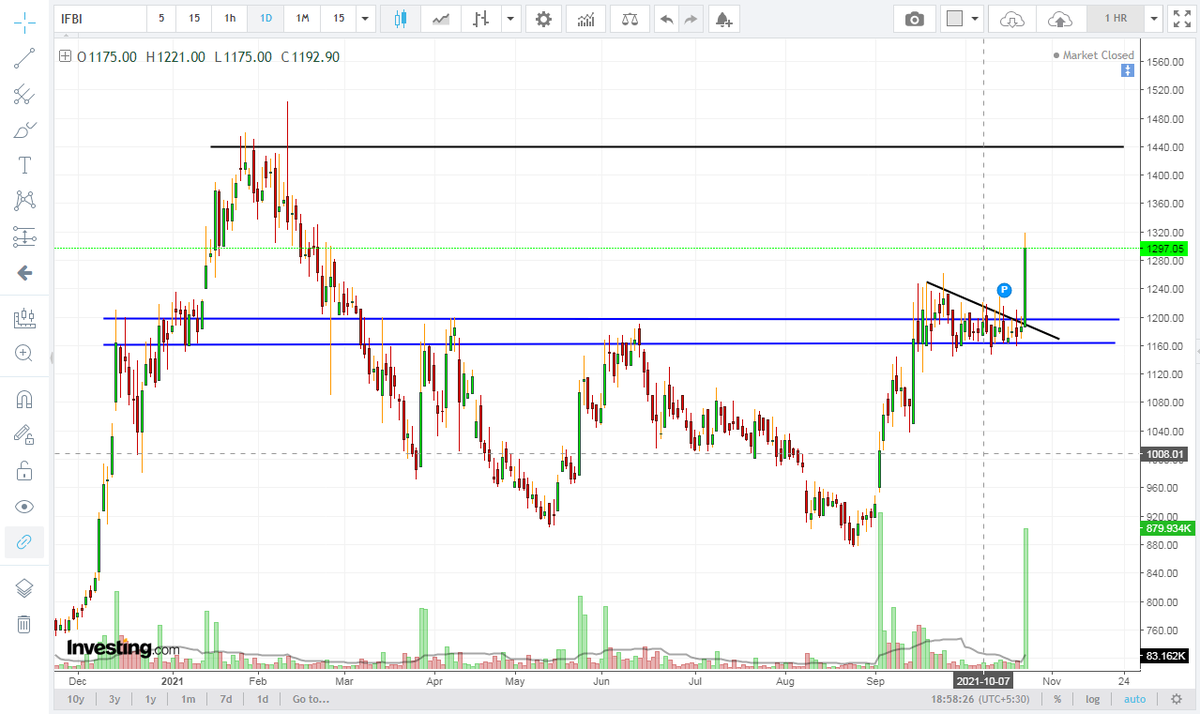Select the 10y range
The image size is (1200, 714).
(76, 699)
